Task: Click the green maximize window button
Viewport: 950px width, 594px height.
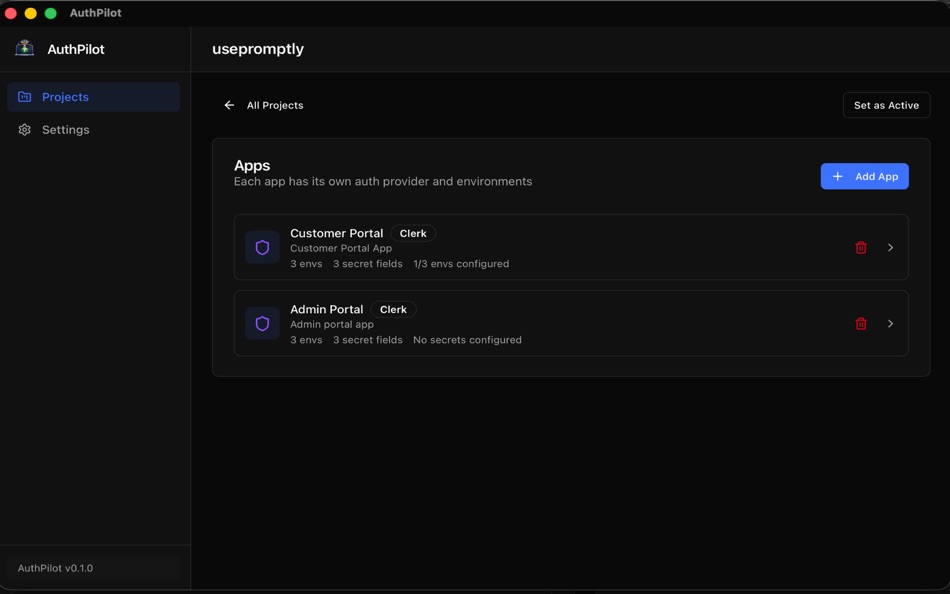Action: coord(51,13)
